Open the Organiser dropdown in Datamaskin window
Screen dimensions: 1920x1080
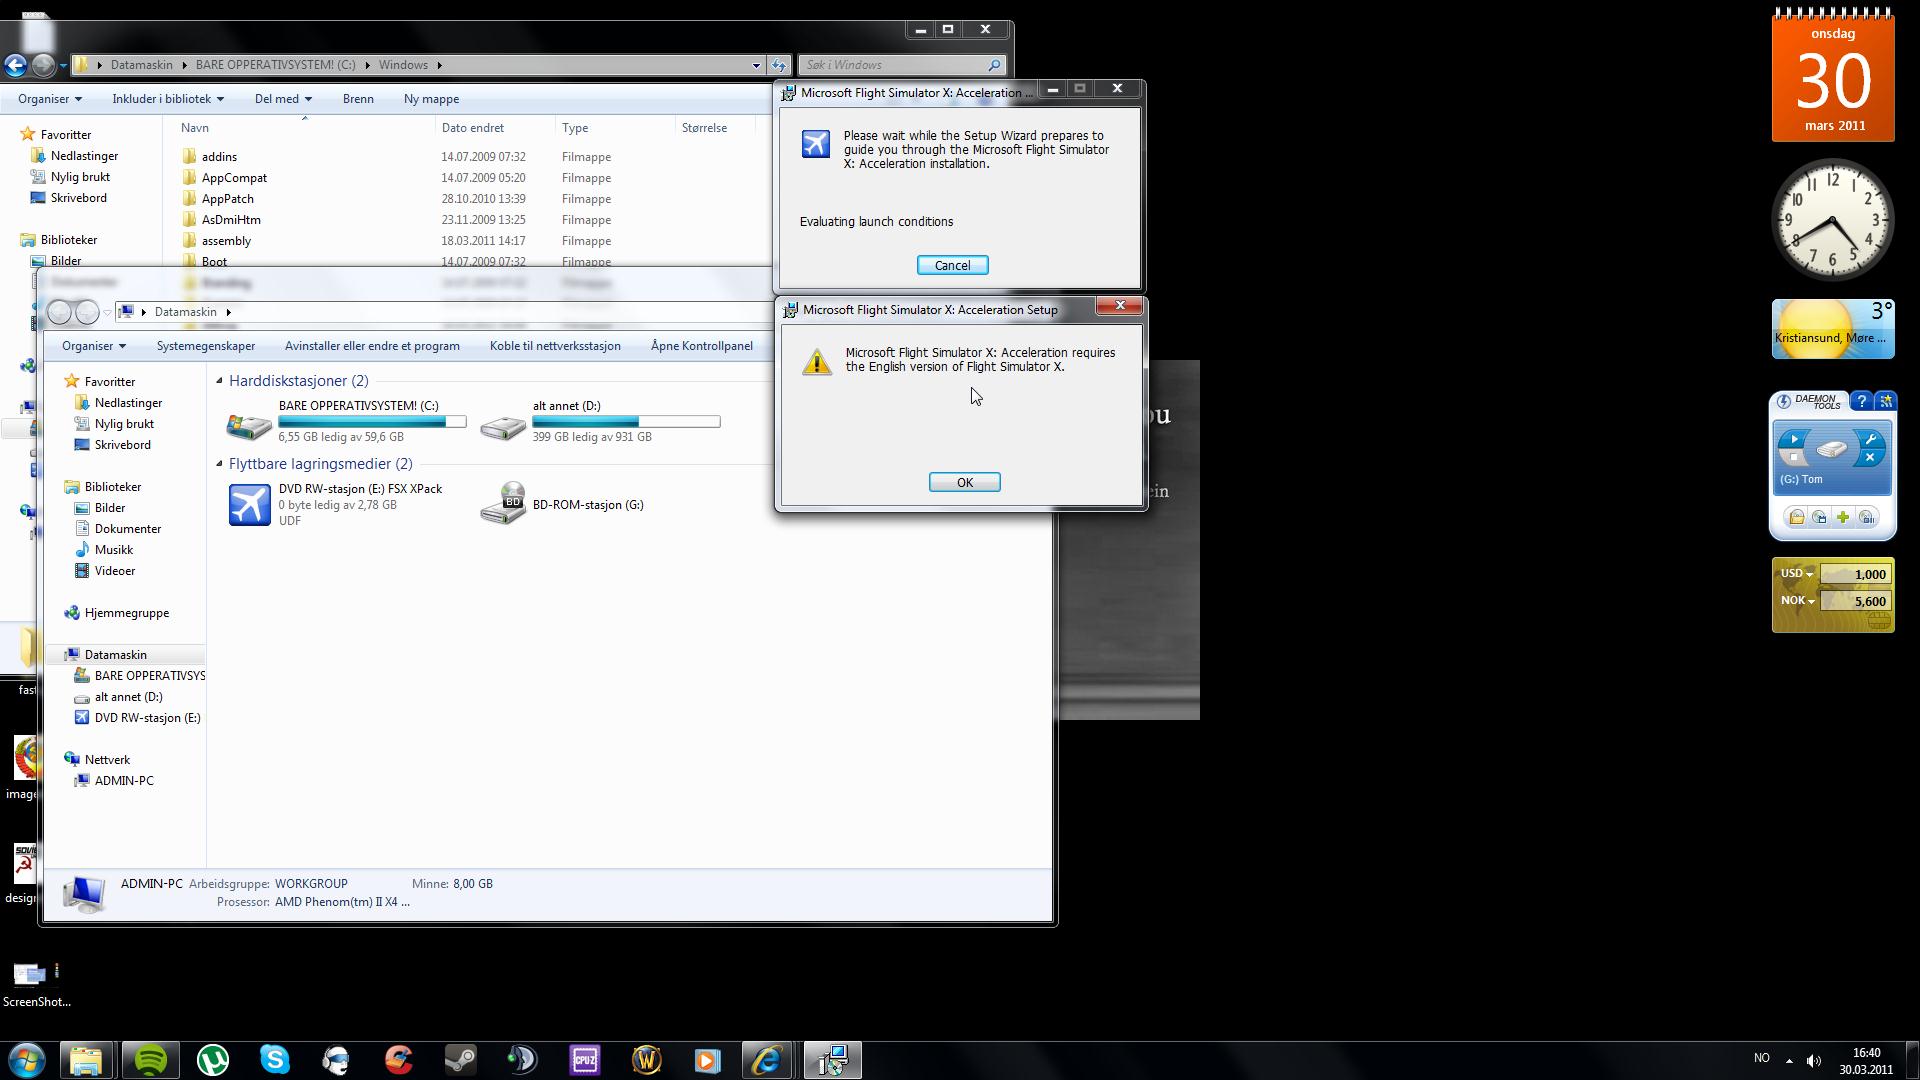click(x=94, y=346)
